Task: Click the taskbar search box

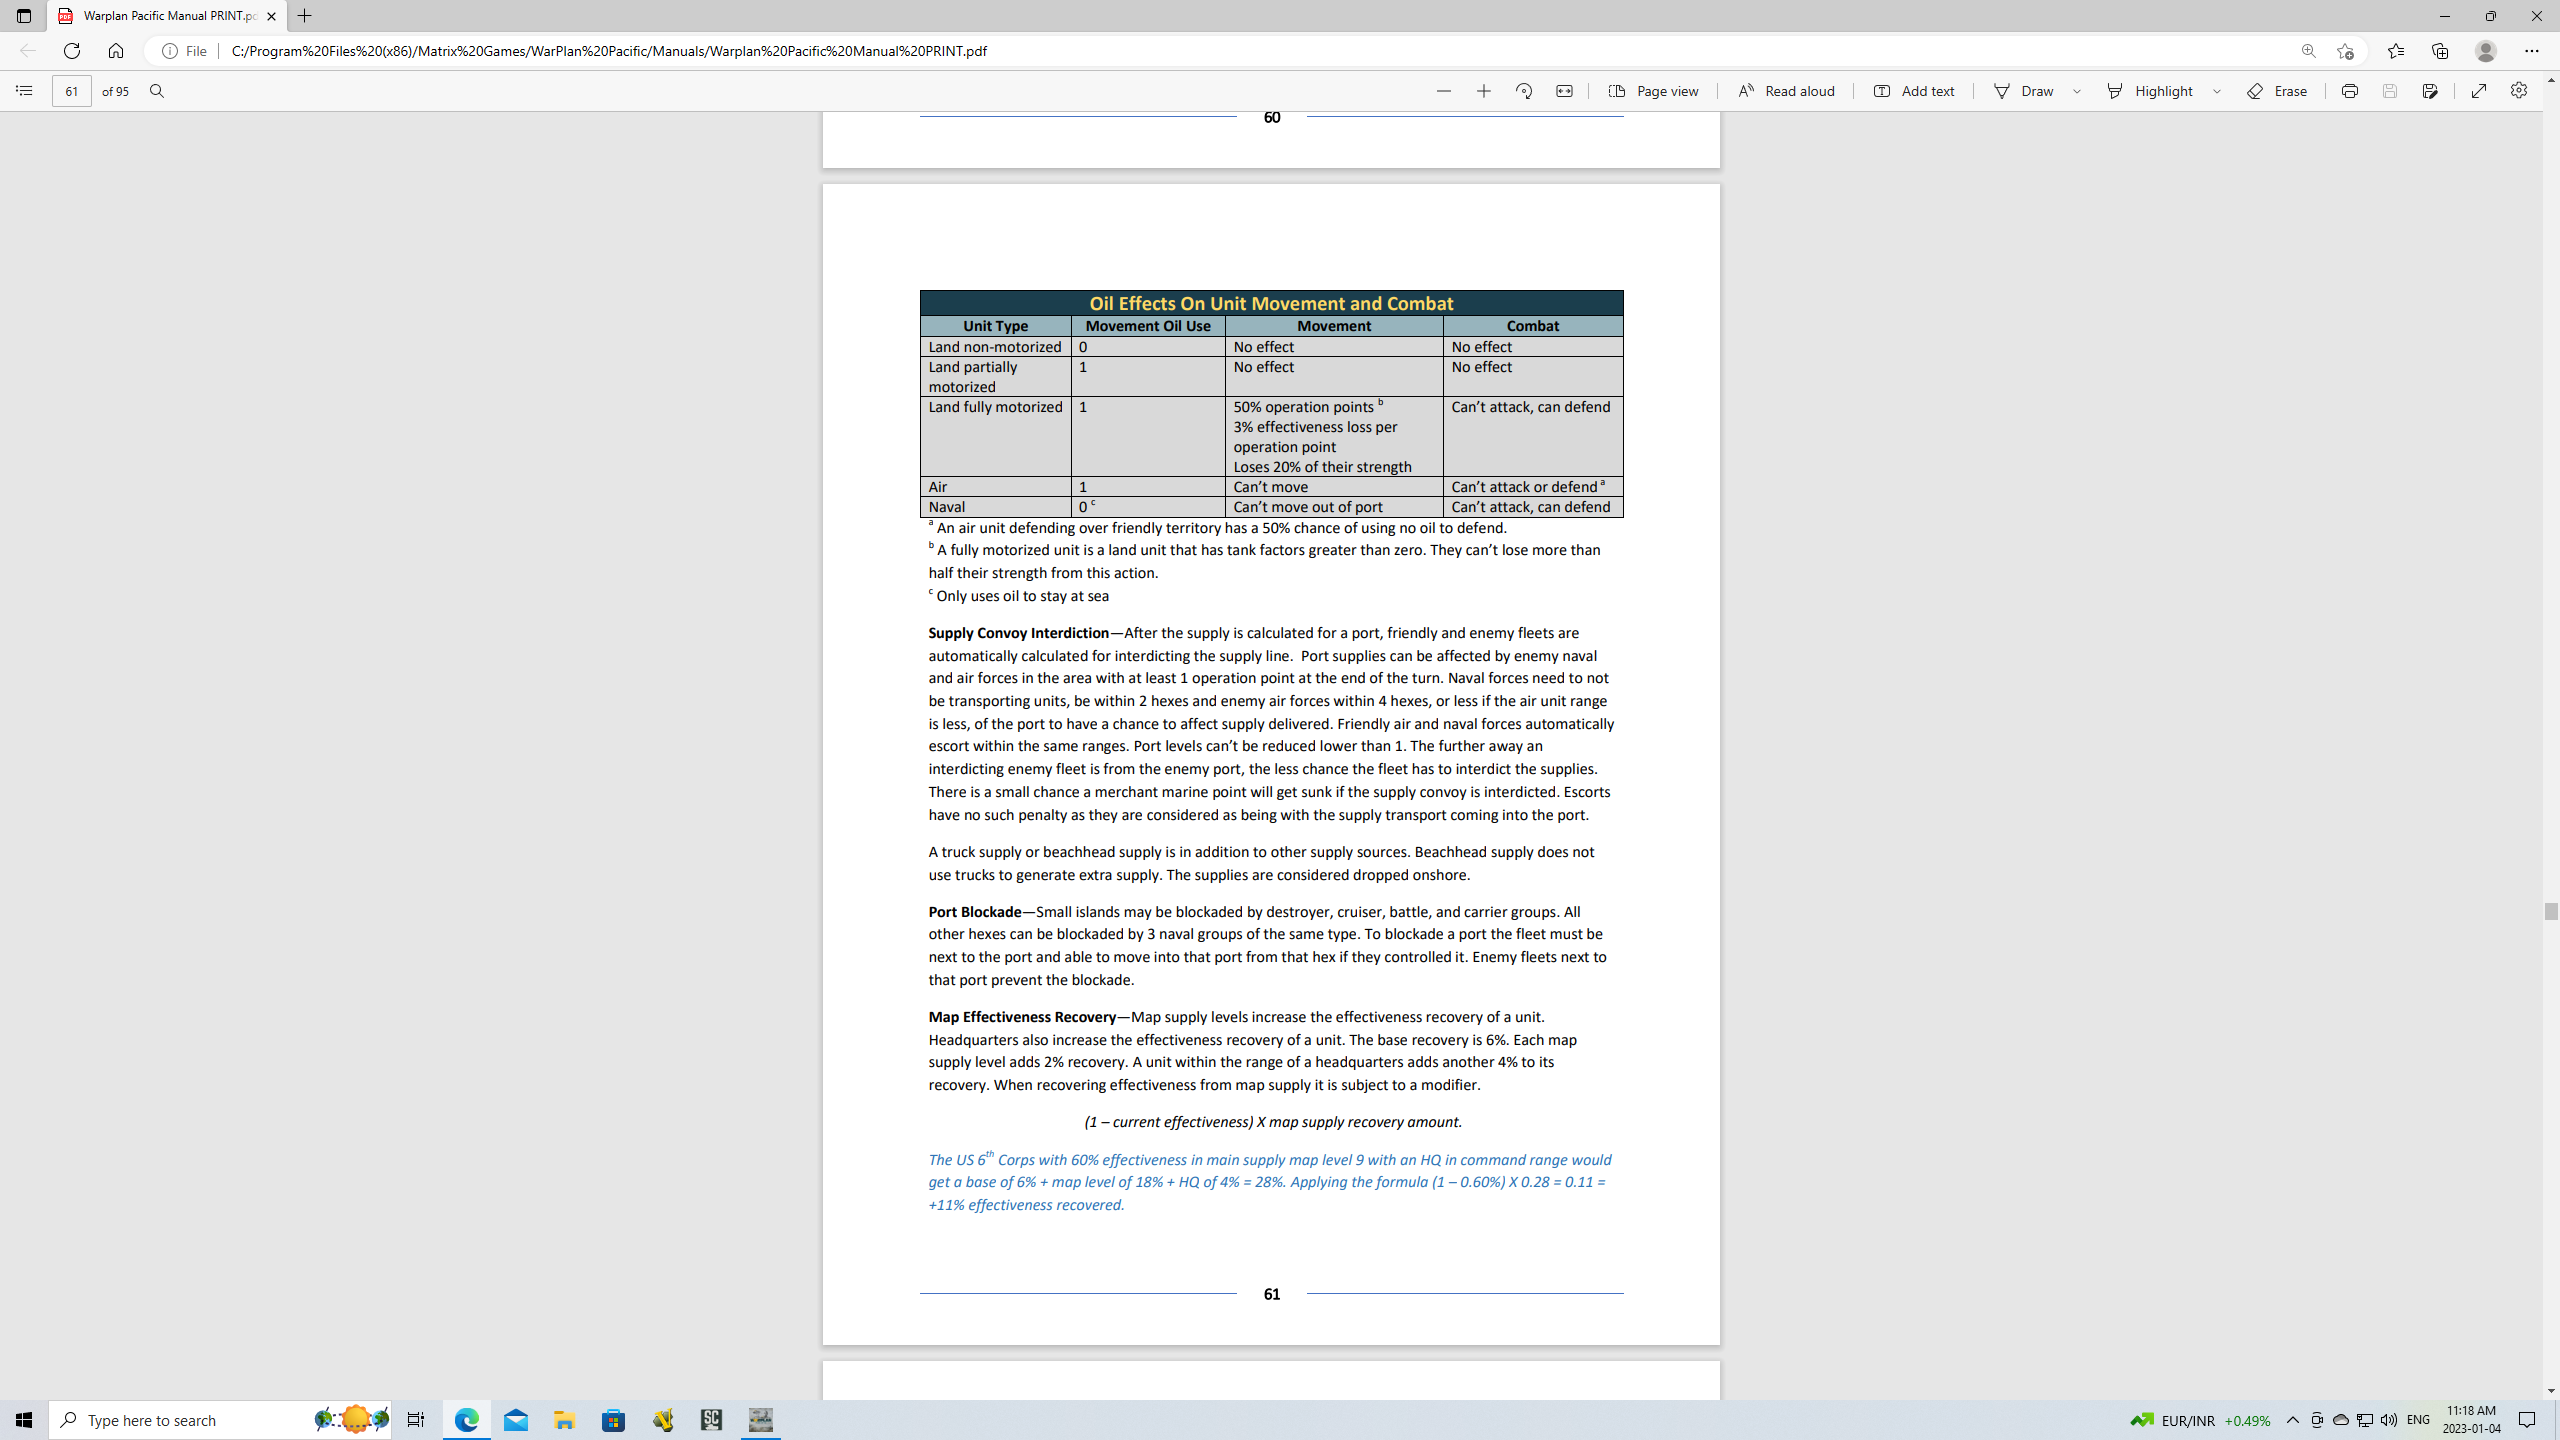Action: point(220,1420)
